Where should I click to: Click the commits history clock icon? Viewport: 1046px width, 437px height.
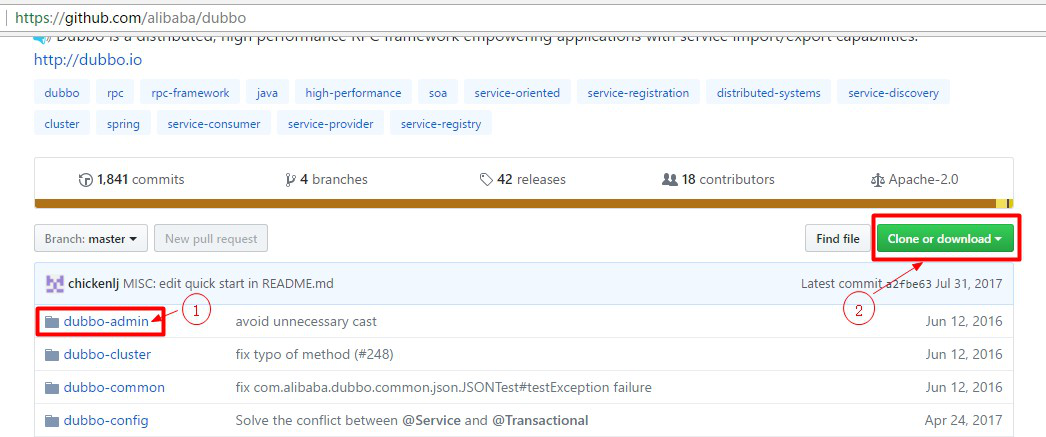pos(86,180)
